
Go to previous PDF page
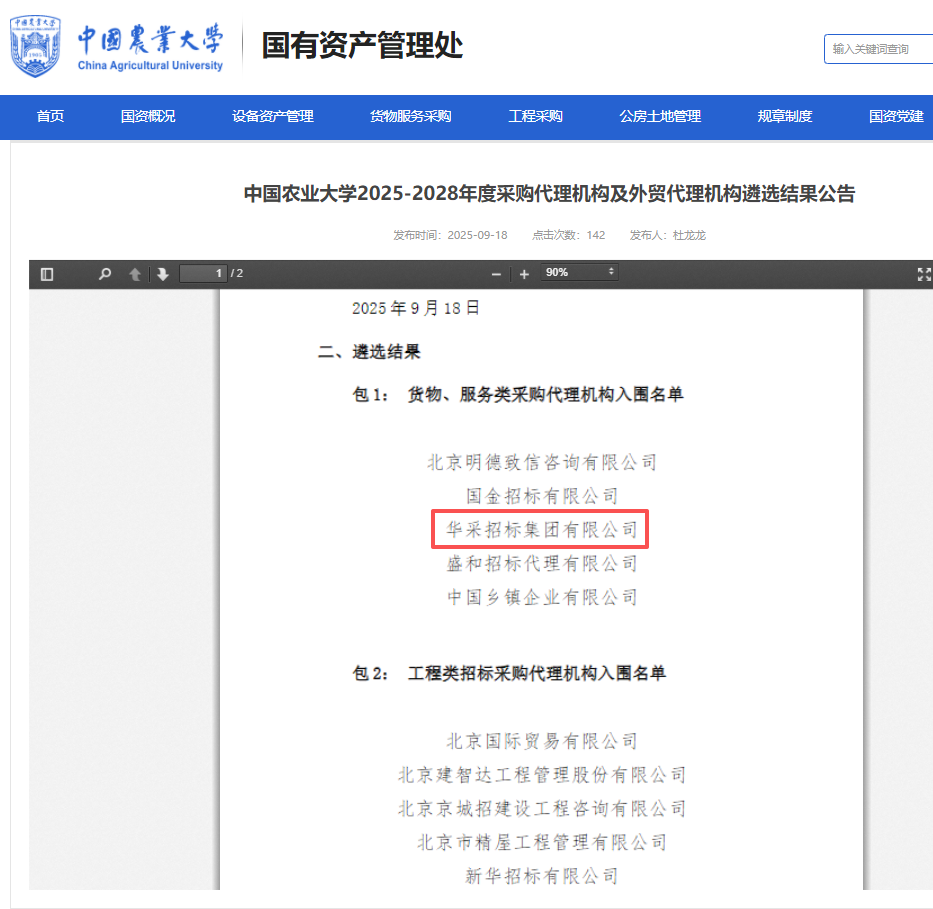(x=135, y=274)
